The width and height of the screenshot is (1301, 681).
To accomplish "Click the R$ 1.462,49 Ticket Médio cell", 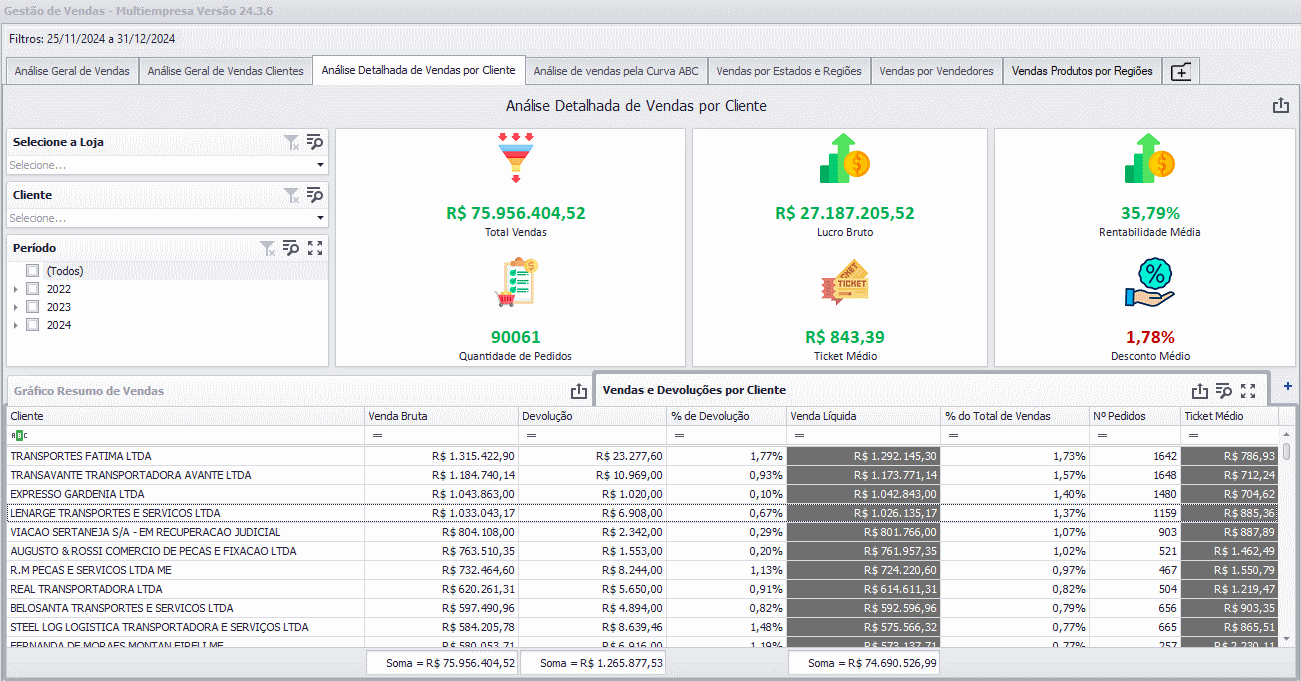I will pos(1229,551).
